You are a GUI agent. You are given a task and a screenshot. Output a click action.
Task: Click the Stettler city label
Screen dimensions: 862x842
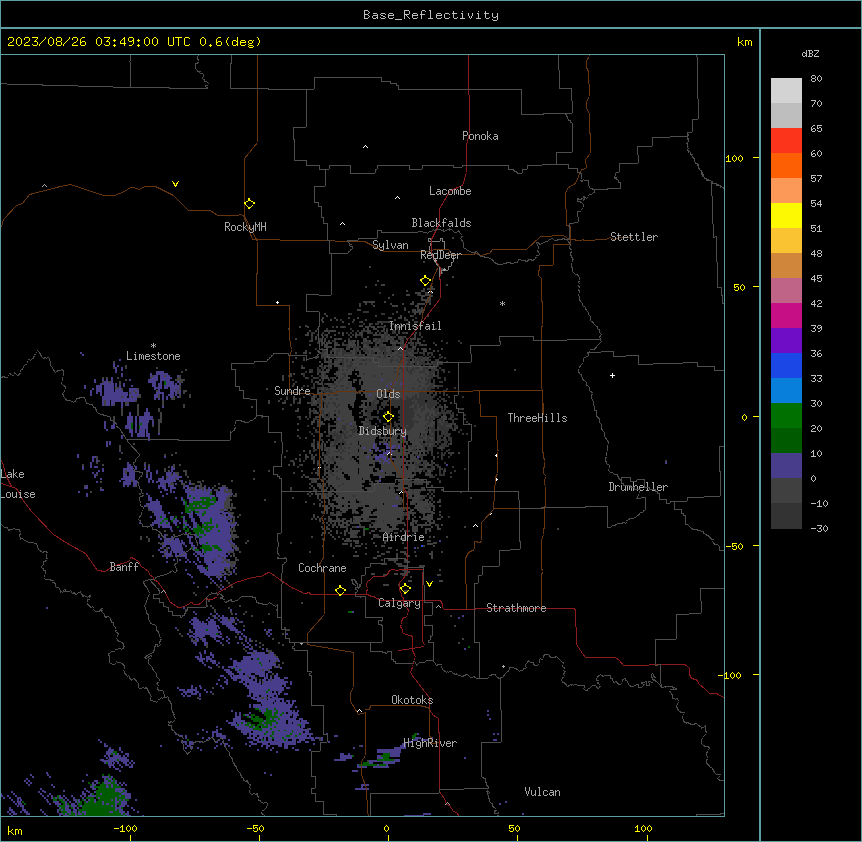(634, 237)
